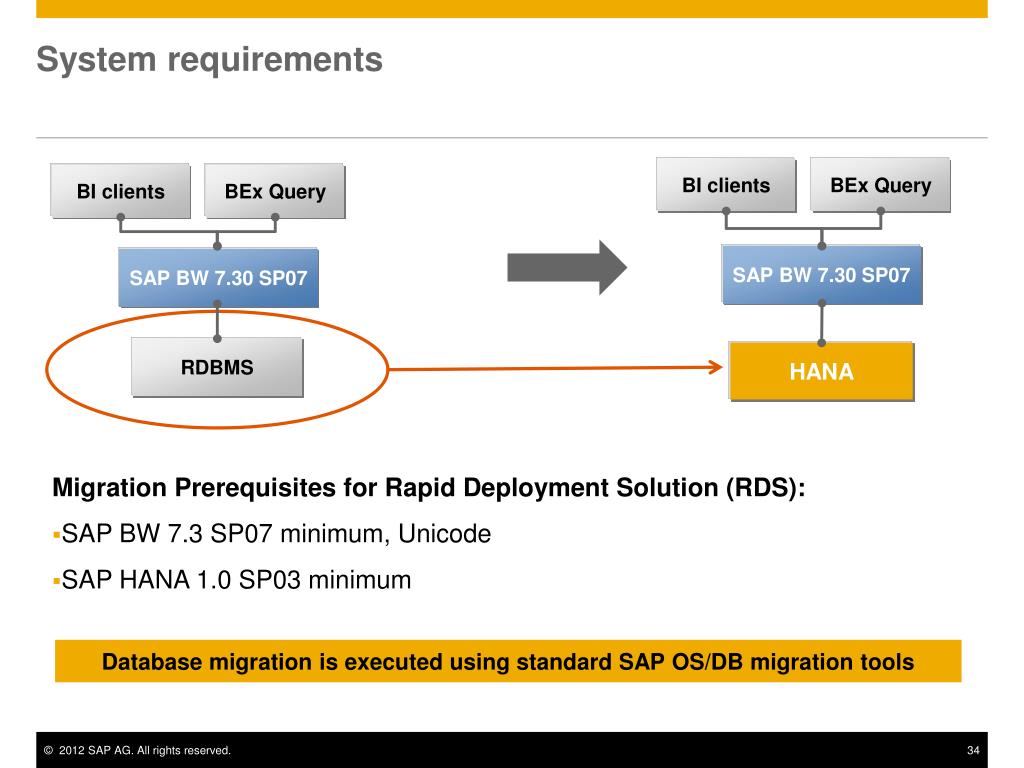Click the Migration Prerequisites heading
Image resolution: width=1024 pixels, height=768 pixels.
tap(428, 488)
